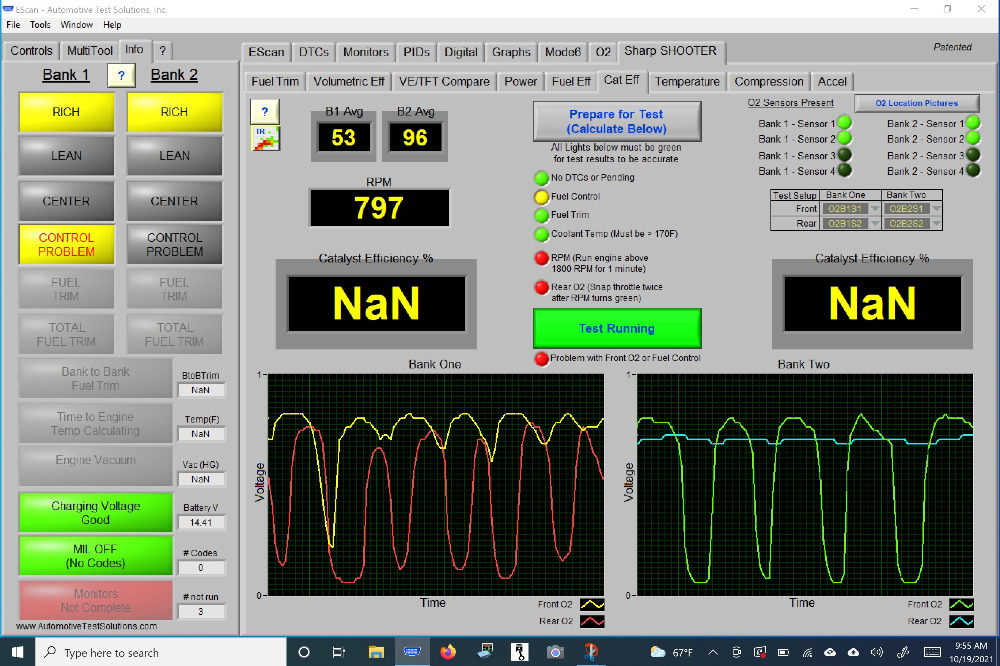Screen dimensions: 1000x666
Task: Open File Explorer from the taskbar
Action: (x=376, y=652)
